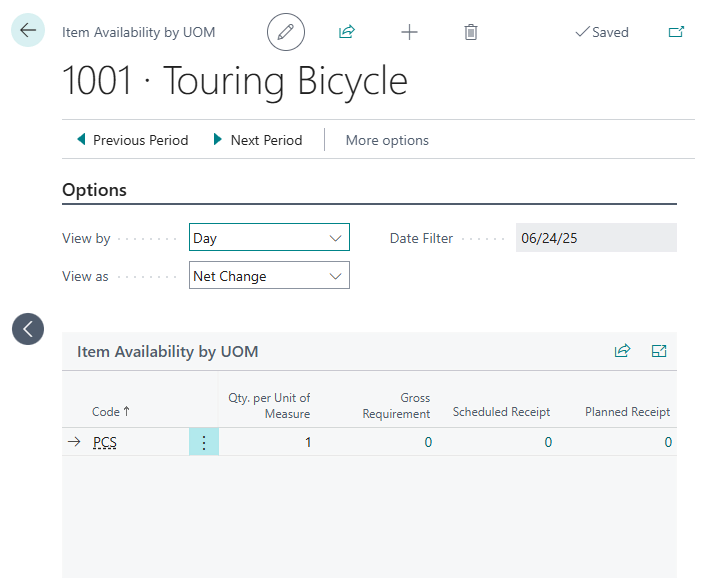Click the pencil edit icon

286,32
